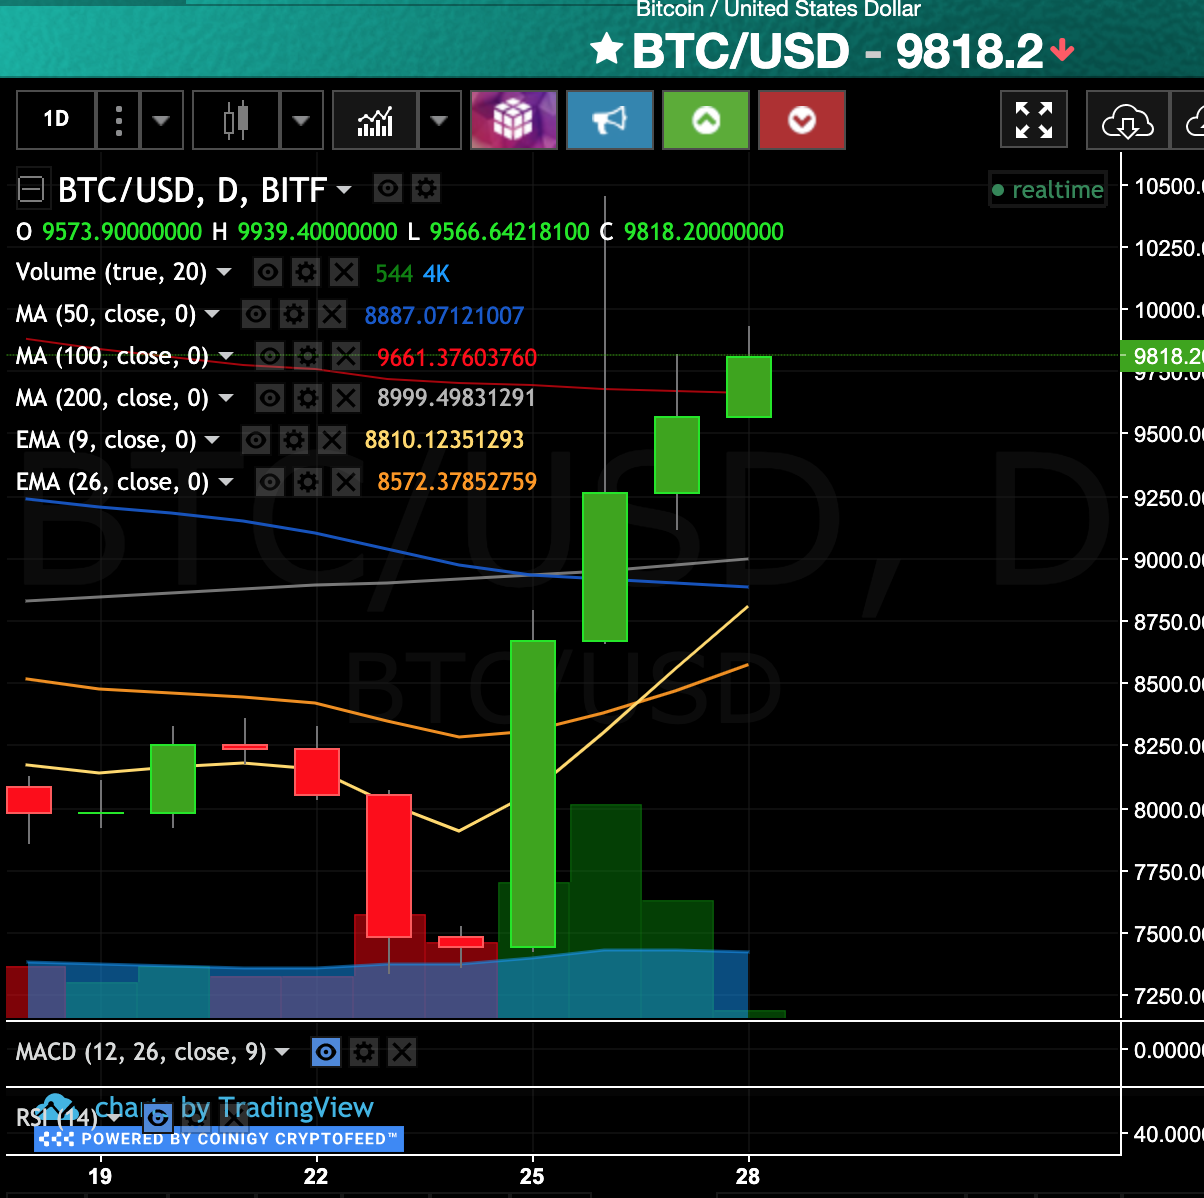Expand the EMA (26, close, 0) dropdown
This screenshot has height=1198, width=1204.
[x=226, y=482]
